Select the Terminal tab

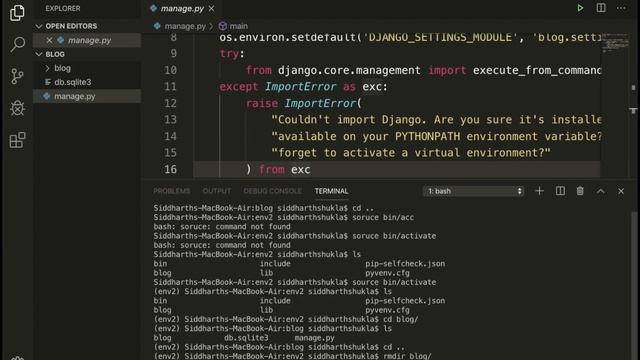tap(331, 191)
